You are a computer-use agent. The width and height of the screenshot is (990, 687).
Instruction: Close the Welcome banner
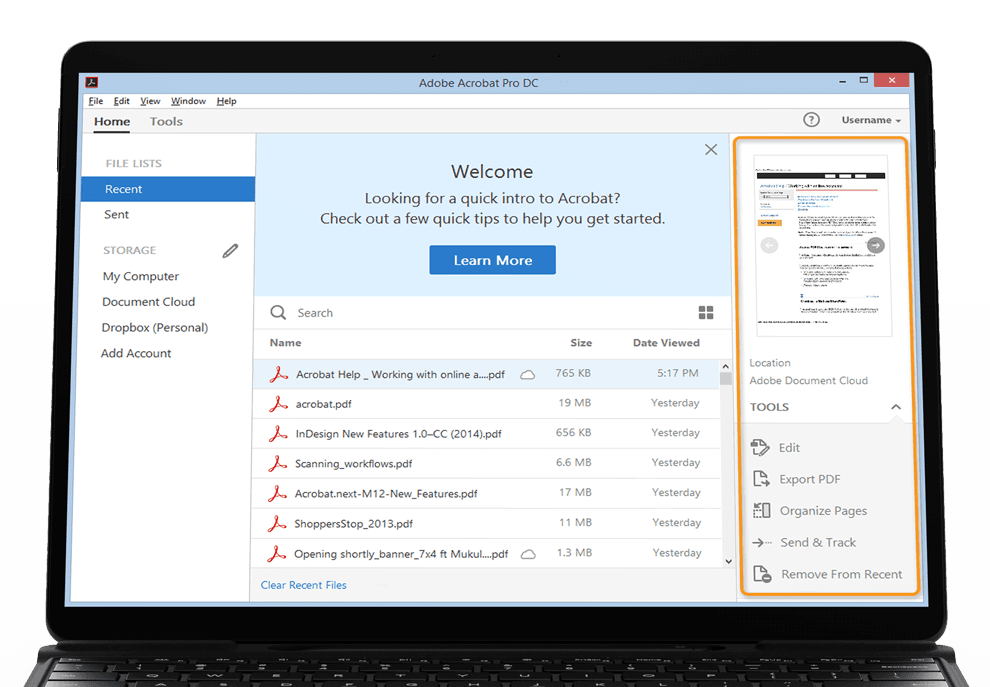click(711, 150)
